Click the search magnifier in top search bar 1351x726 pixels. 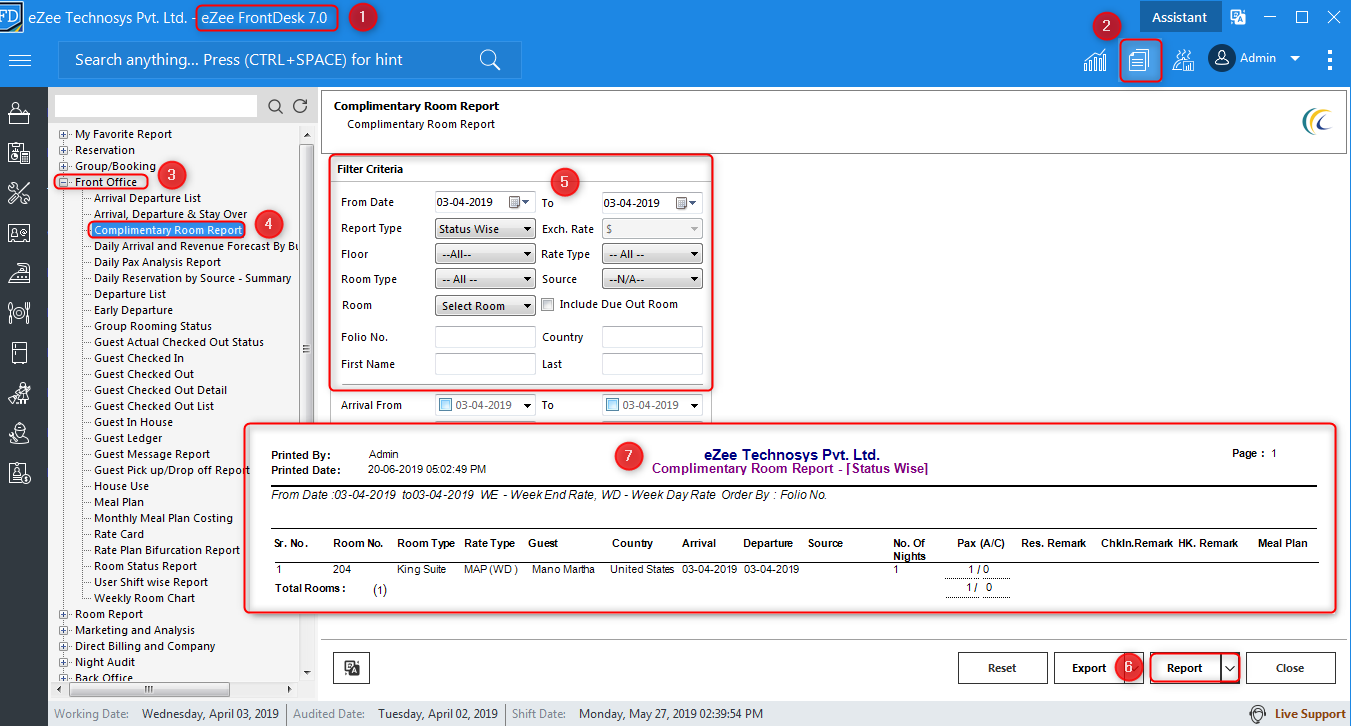(490, 60)
